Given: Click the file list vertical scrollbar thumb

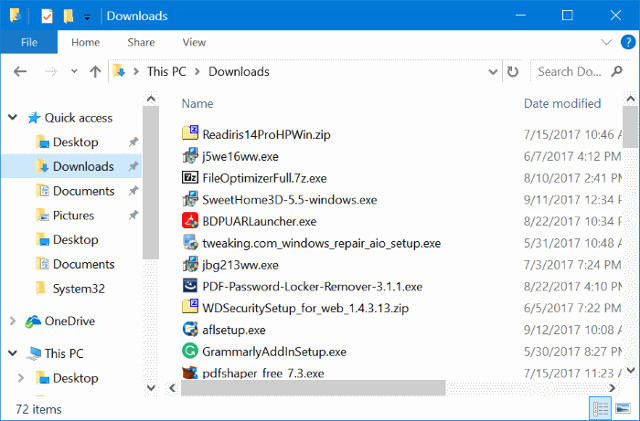Looking at the screenshot, I should tap(630, 127).
